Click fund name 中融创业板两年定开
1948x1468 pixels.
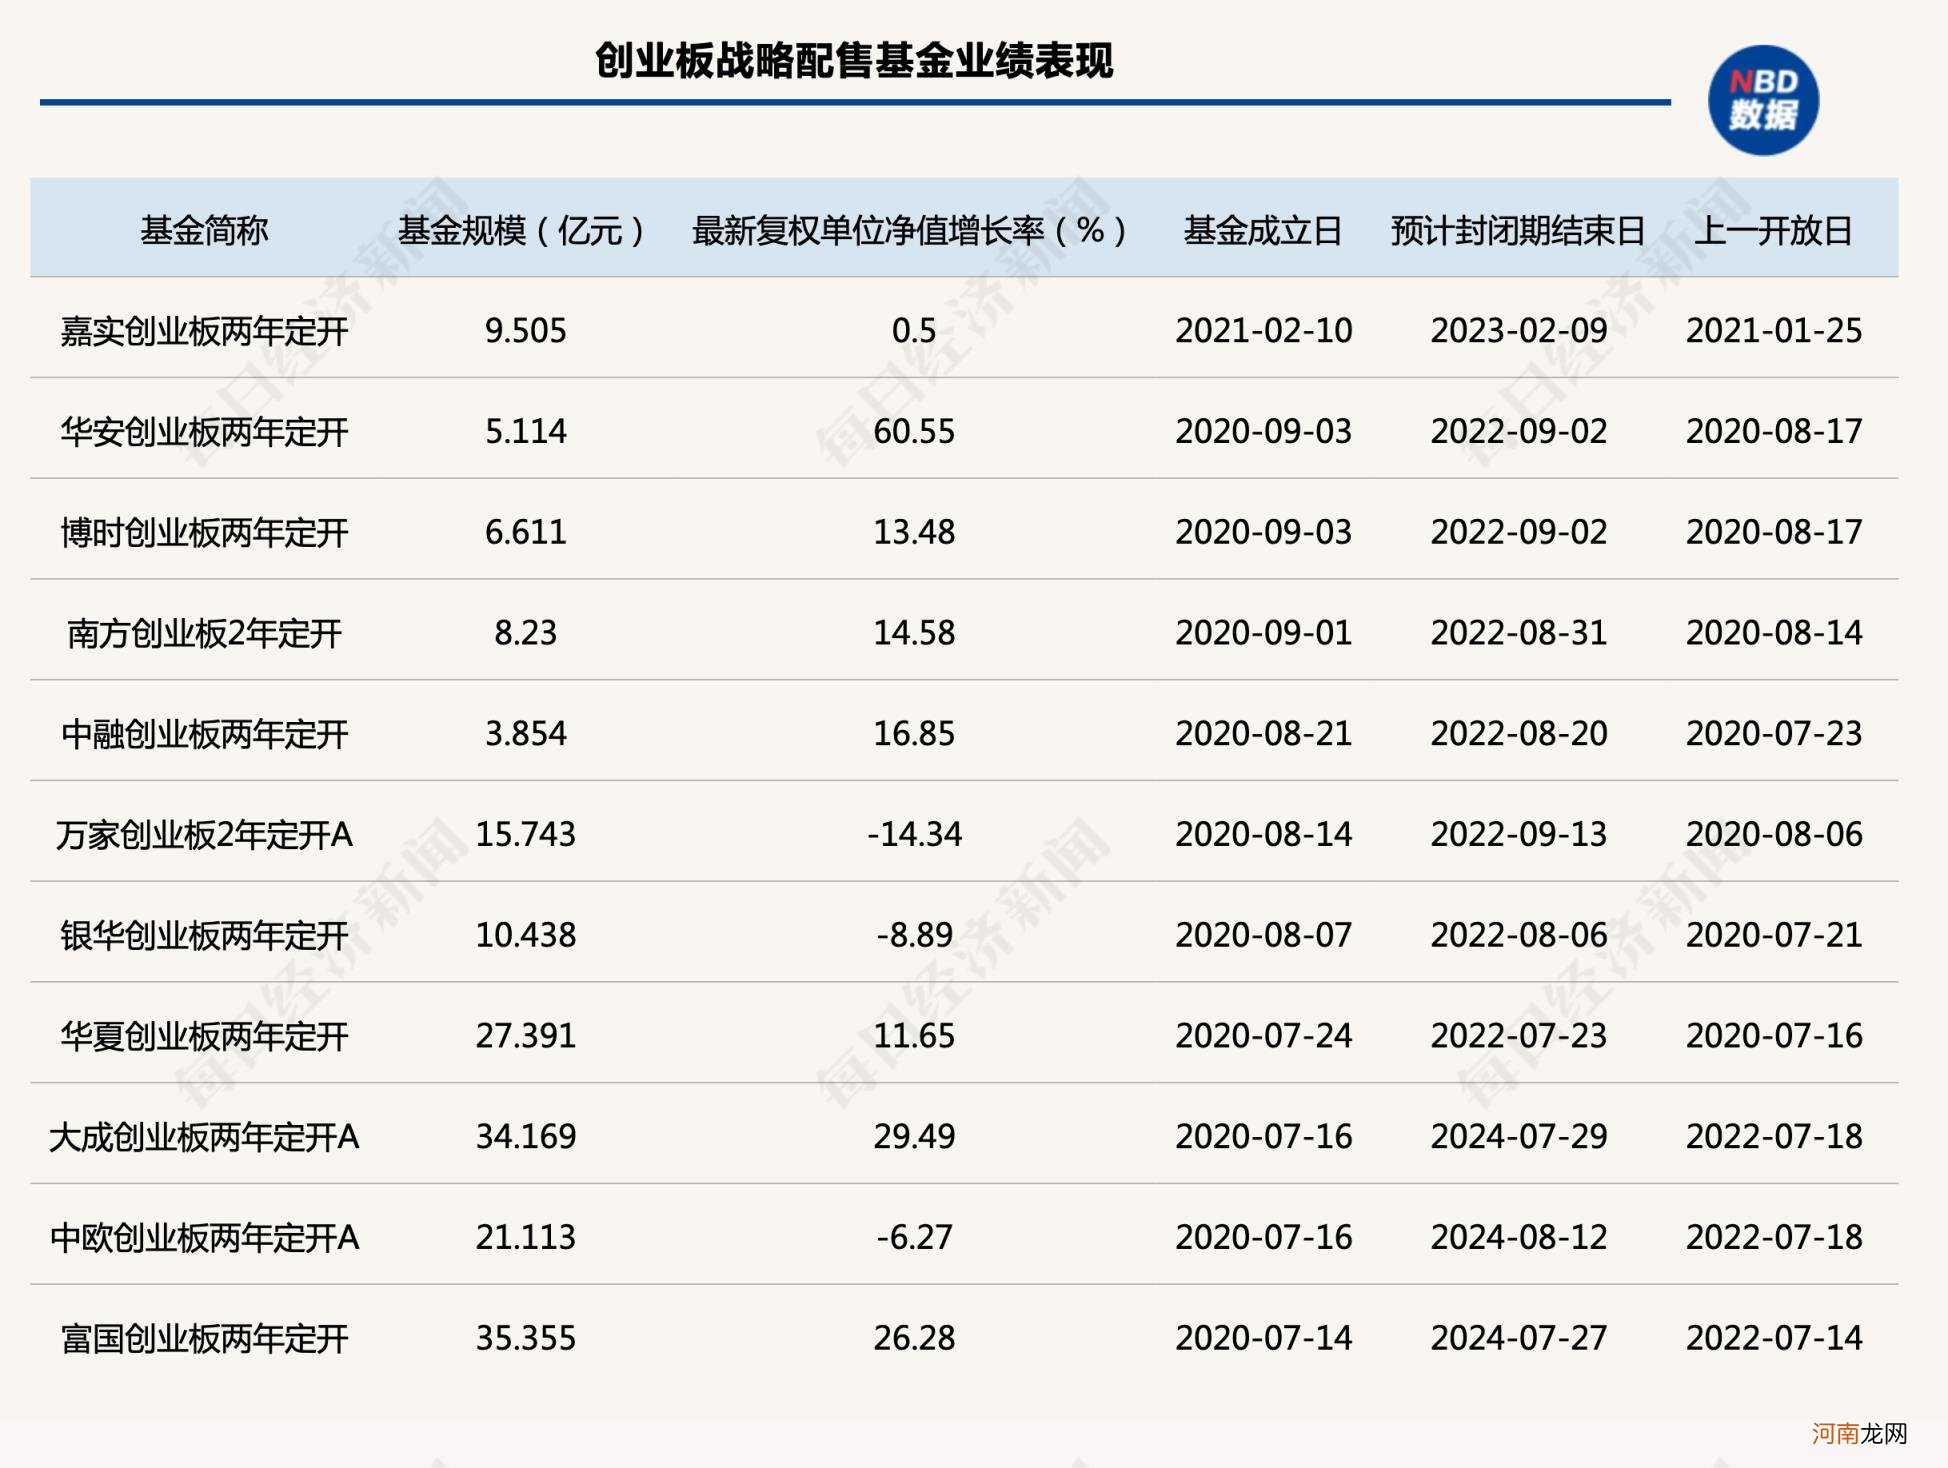(x=204, y=734)
